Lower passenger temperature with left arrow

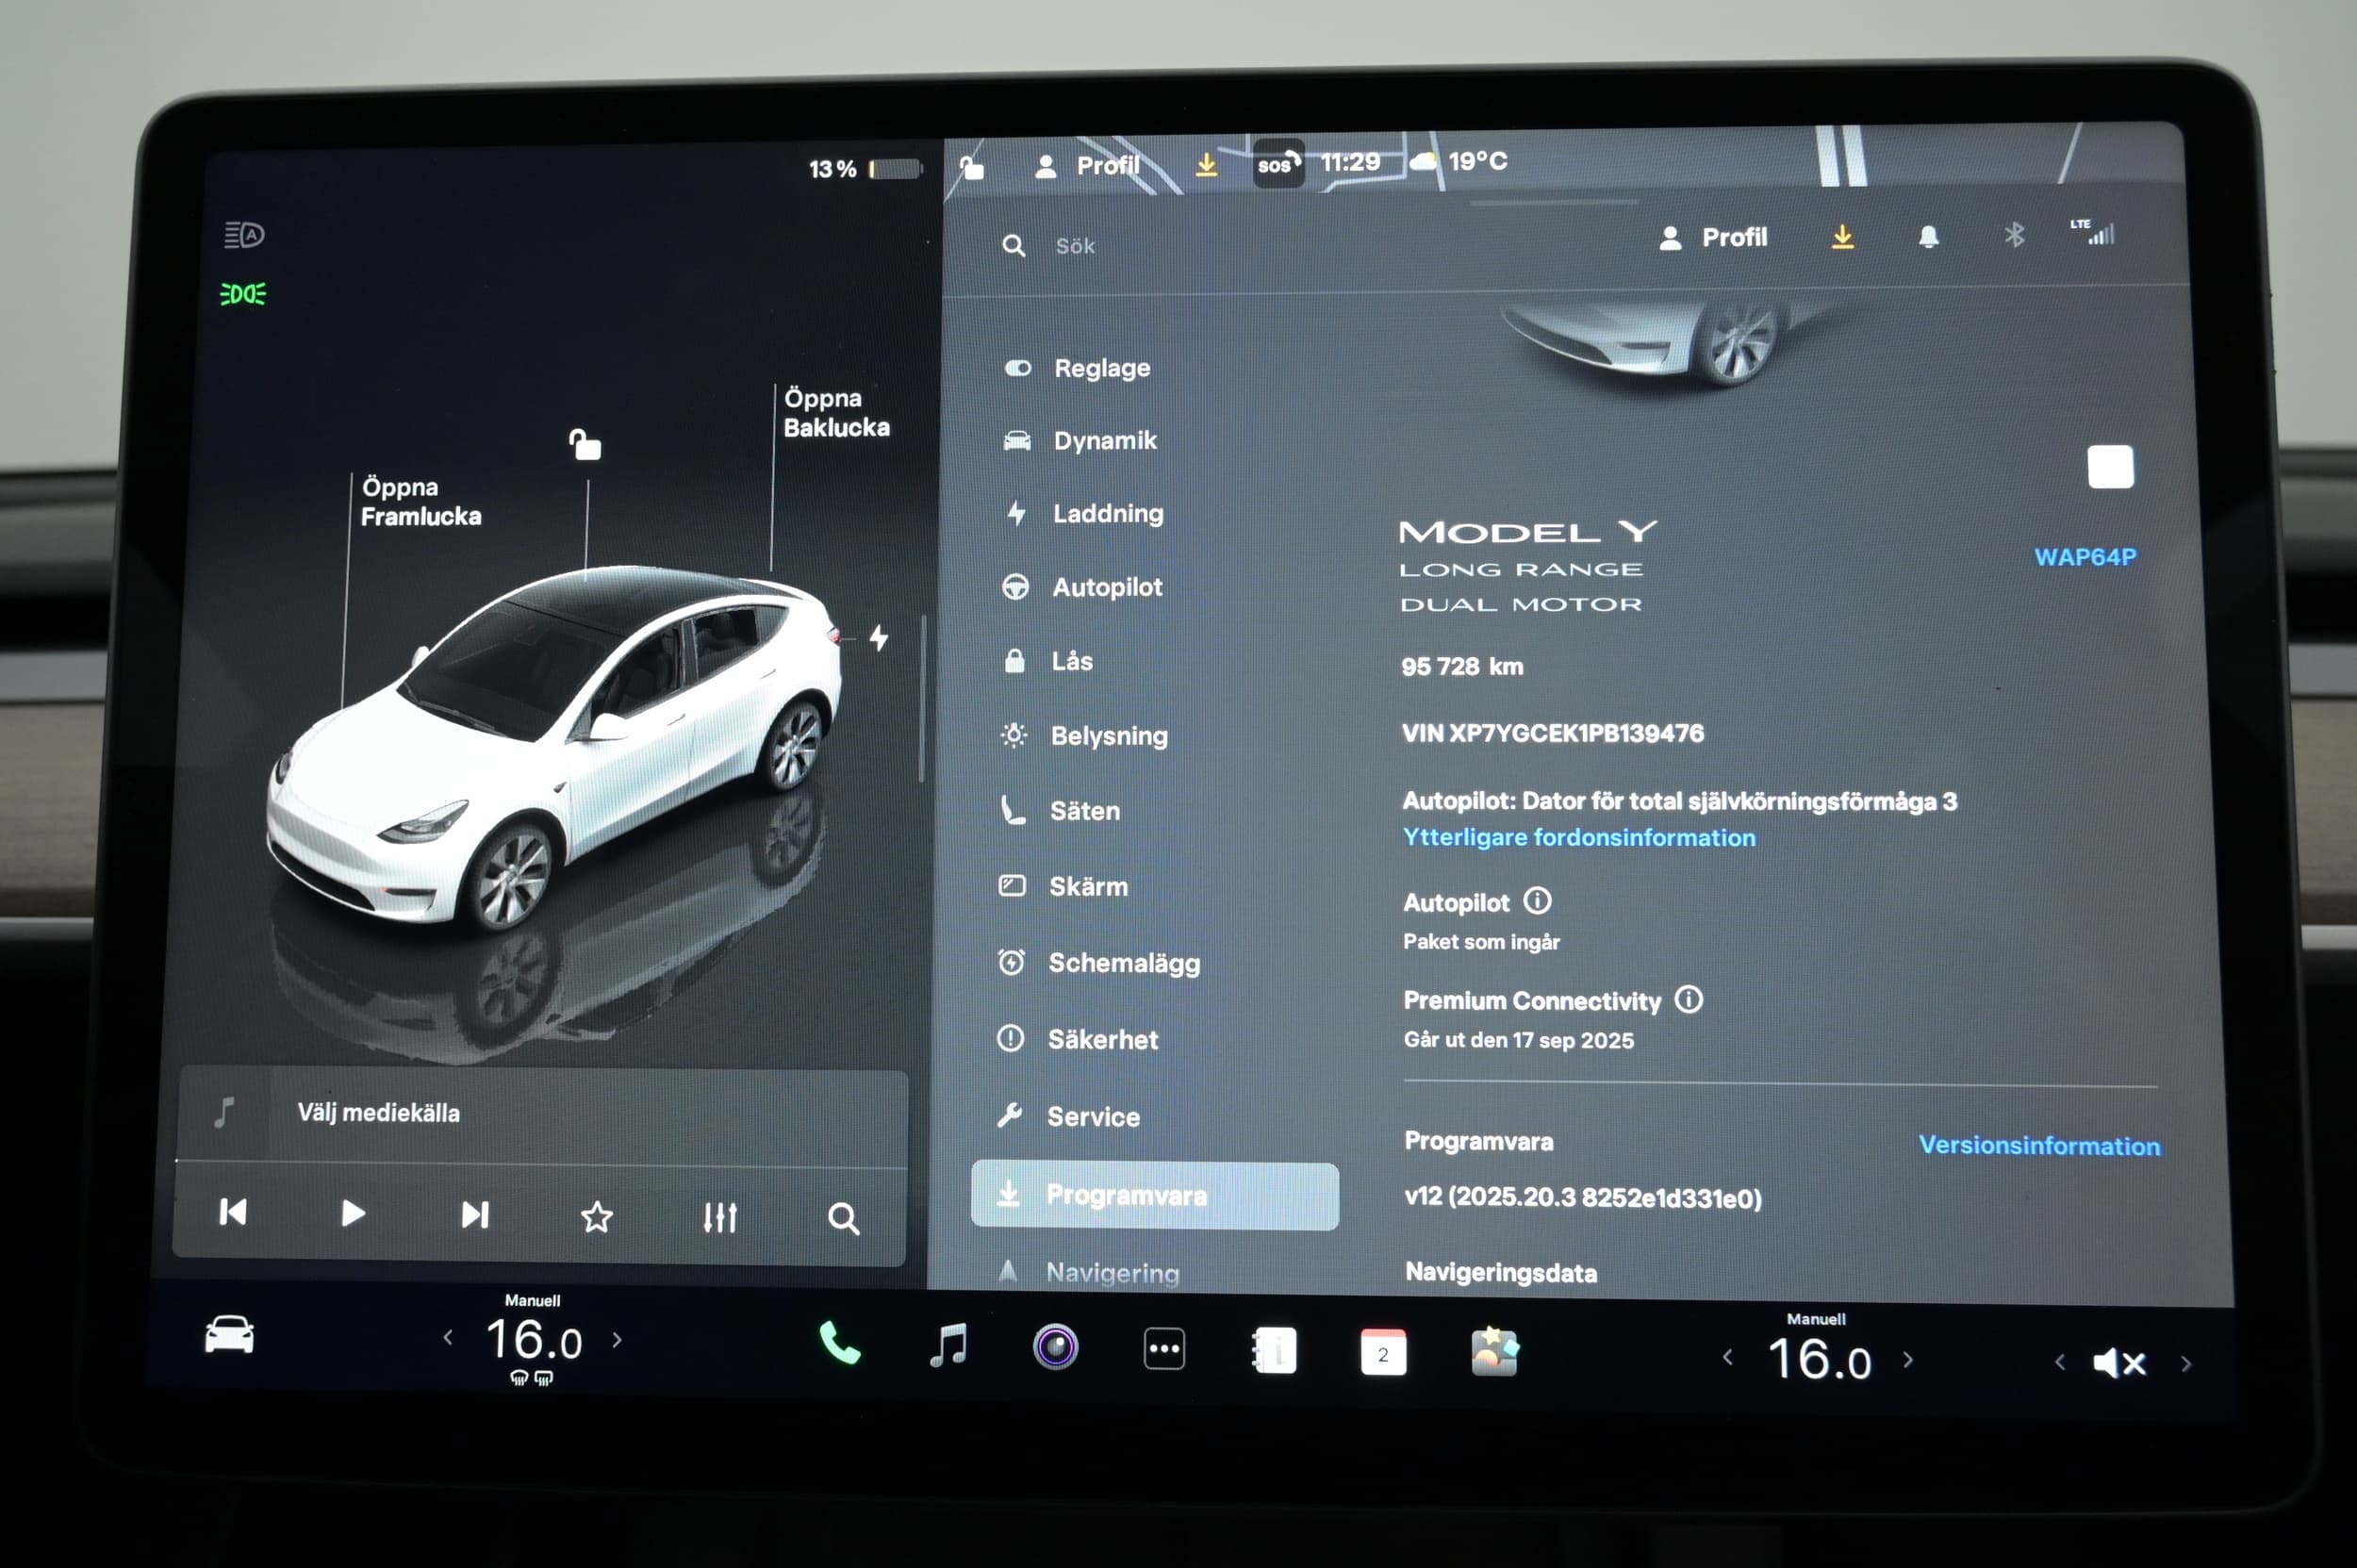pos(1728,1357)
